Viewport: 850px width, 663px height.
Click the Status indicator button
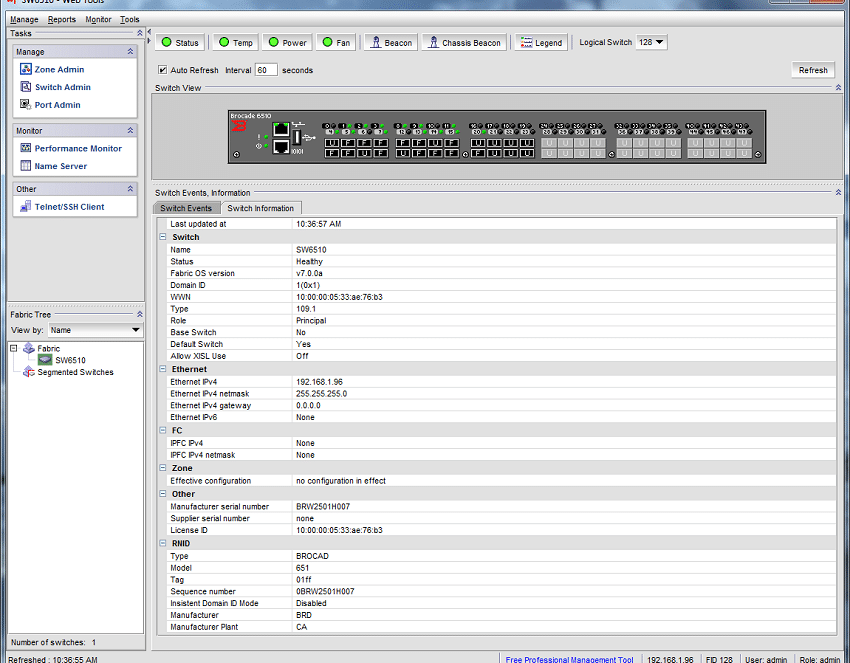tap(181, 42)
